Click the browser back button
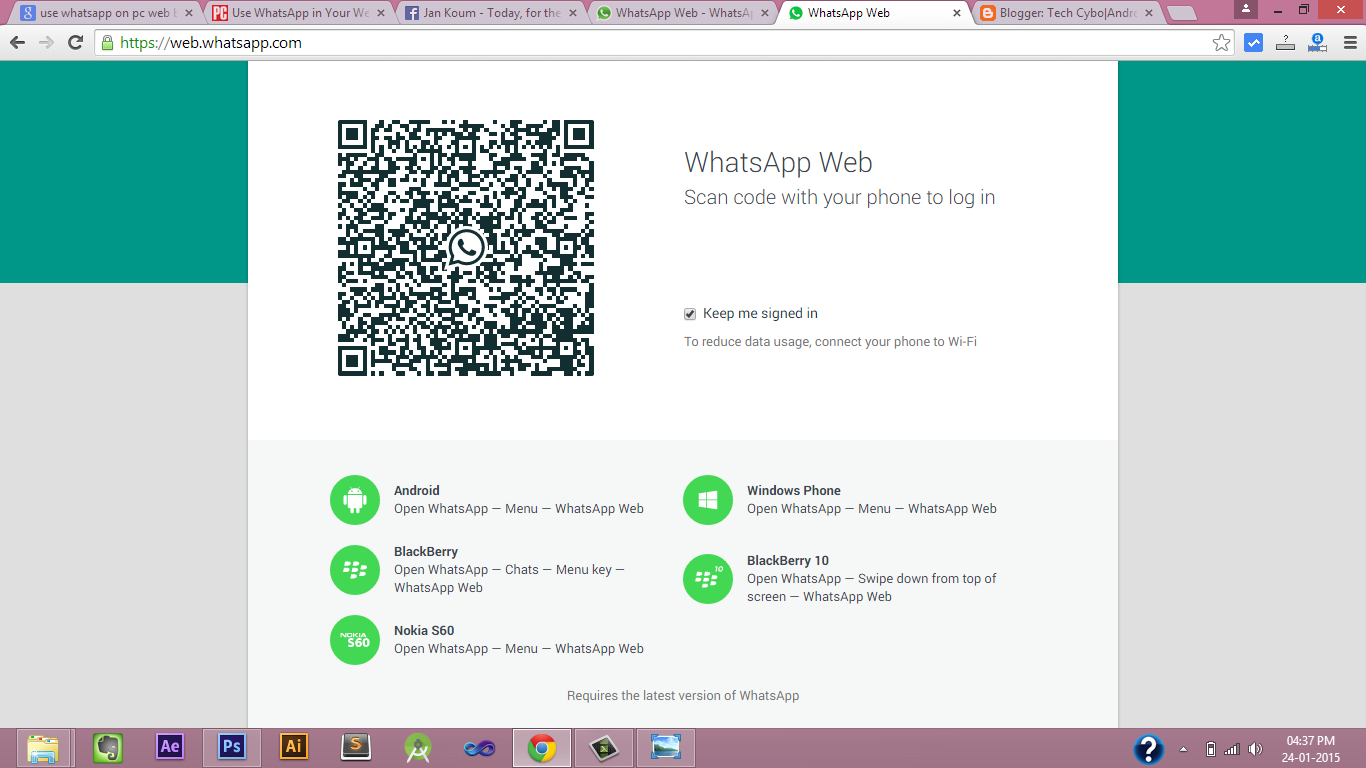The width and height of the screenshot is (1366, 768). [x=16, y=43]
